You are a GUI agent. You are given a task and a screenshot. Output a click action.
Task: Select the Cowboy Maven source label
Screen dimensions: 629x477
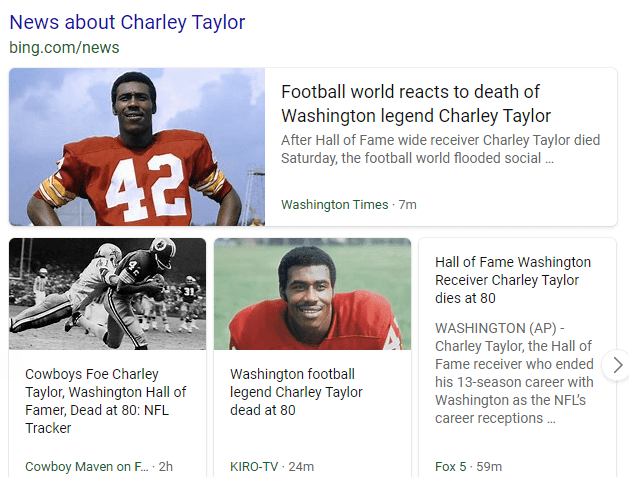click(86, 466)
